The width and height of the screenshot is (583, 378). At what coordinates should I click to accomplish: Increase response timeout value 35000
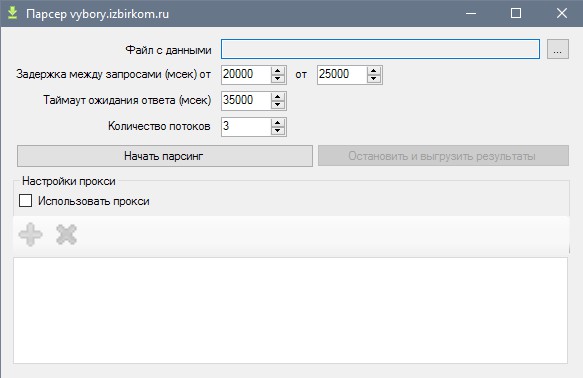pyautogui.click(x=278, y=97)
